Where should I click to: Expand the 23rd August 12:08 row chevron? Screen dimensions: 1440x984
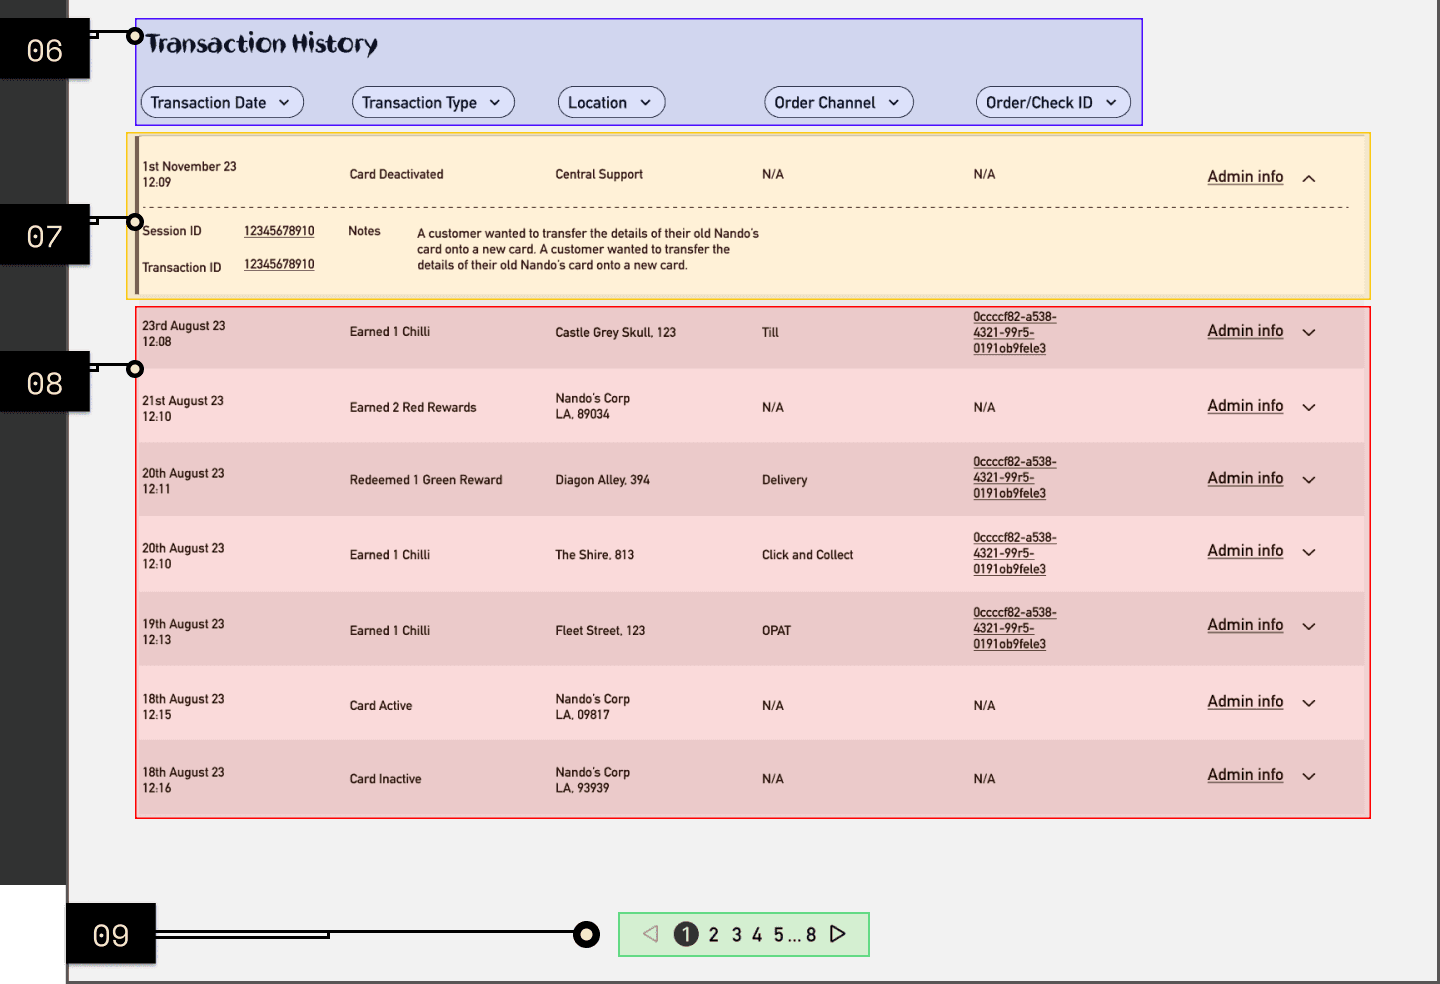tap(1309, 332)
